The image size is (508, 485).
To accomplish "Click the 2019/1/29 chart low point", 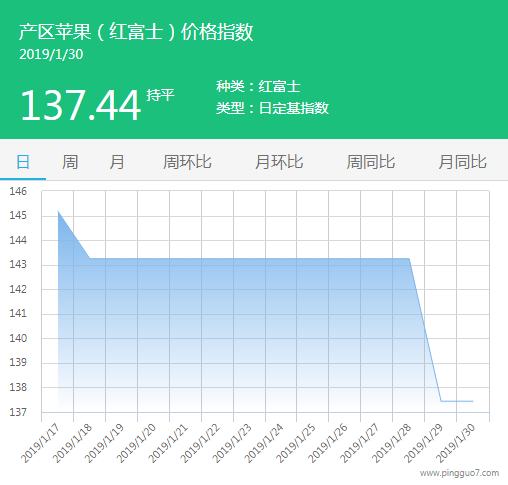I will pyautogui.click(x=441, y=401).
